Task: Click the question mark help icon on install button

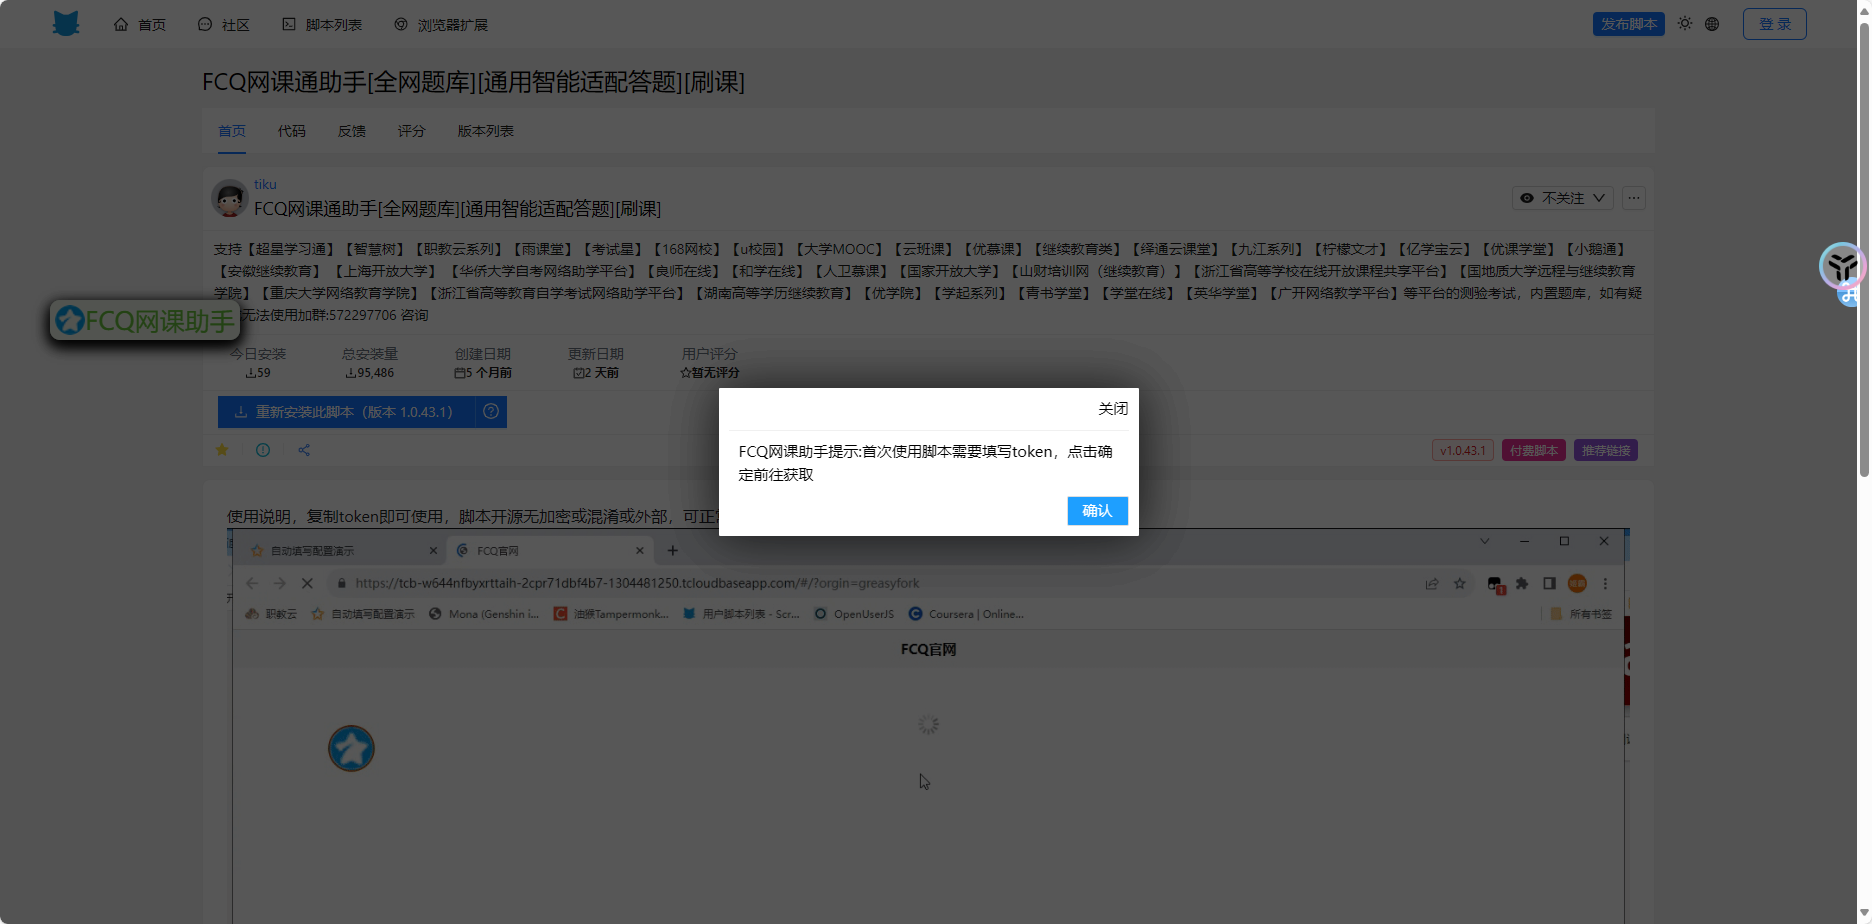Action: [x=490, y=411]
